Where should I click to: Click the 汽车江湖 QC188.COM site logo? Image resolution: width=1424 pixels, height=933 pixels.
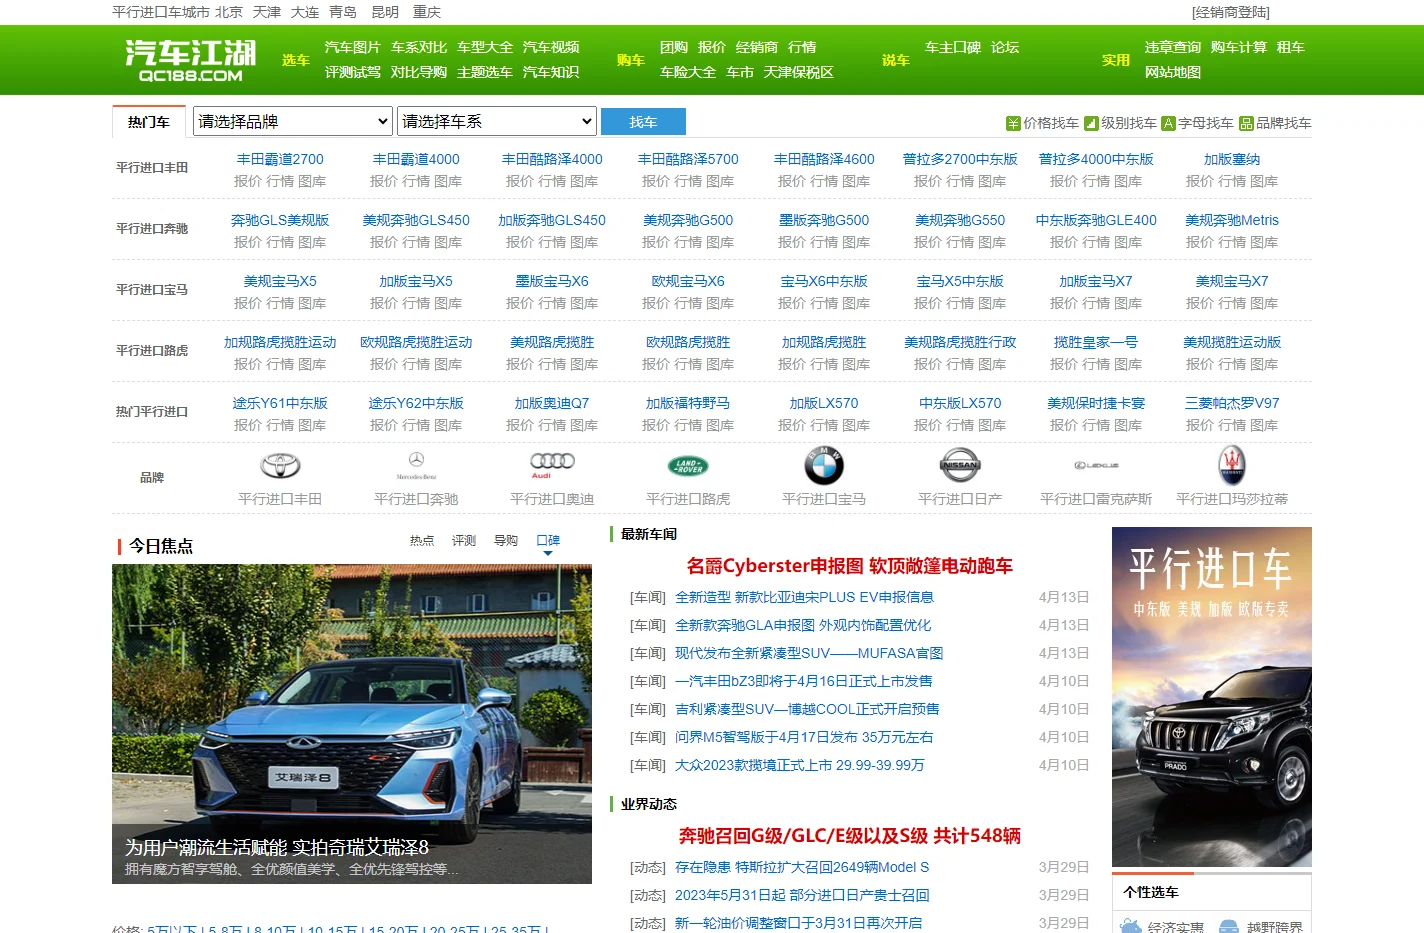190,60
